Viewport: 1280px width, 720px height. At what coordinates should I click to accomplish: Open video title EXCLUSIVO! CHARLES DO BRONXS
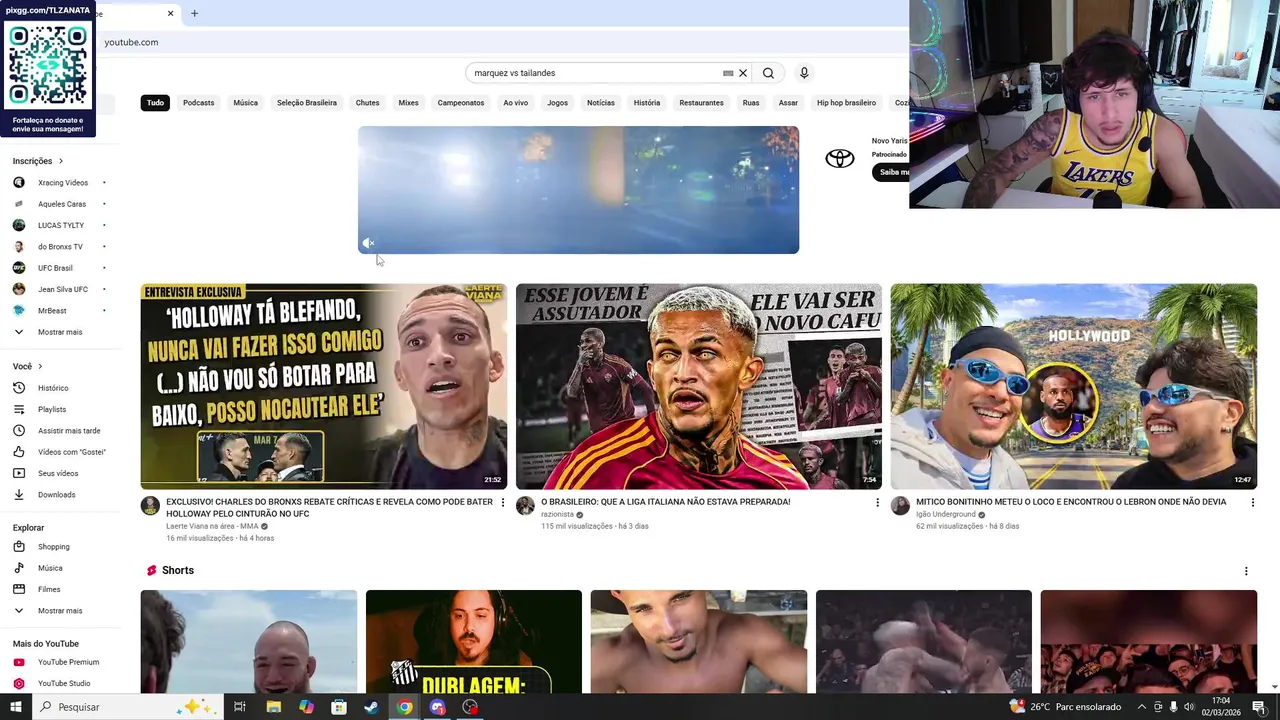coord(329,508)
